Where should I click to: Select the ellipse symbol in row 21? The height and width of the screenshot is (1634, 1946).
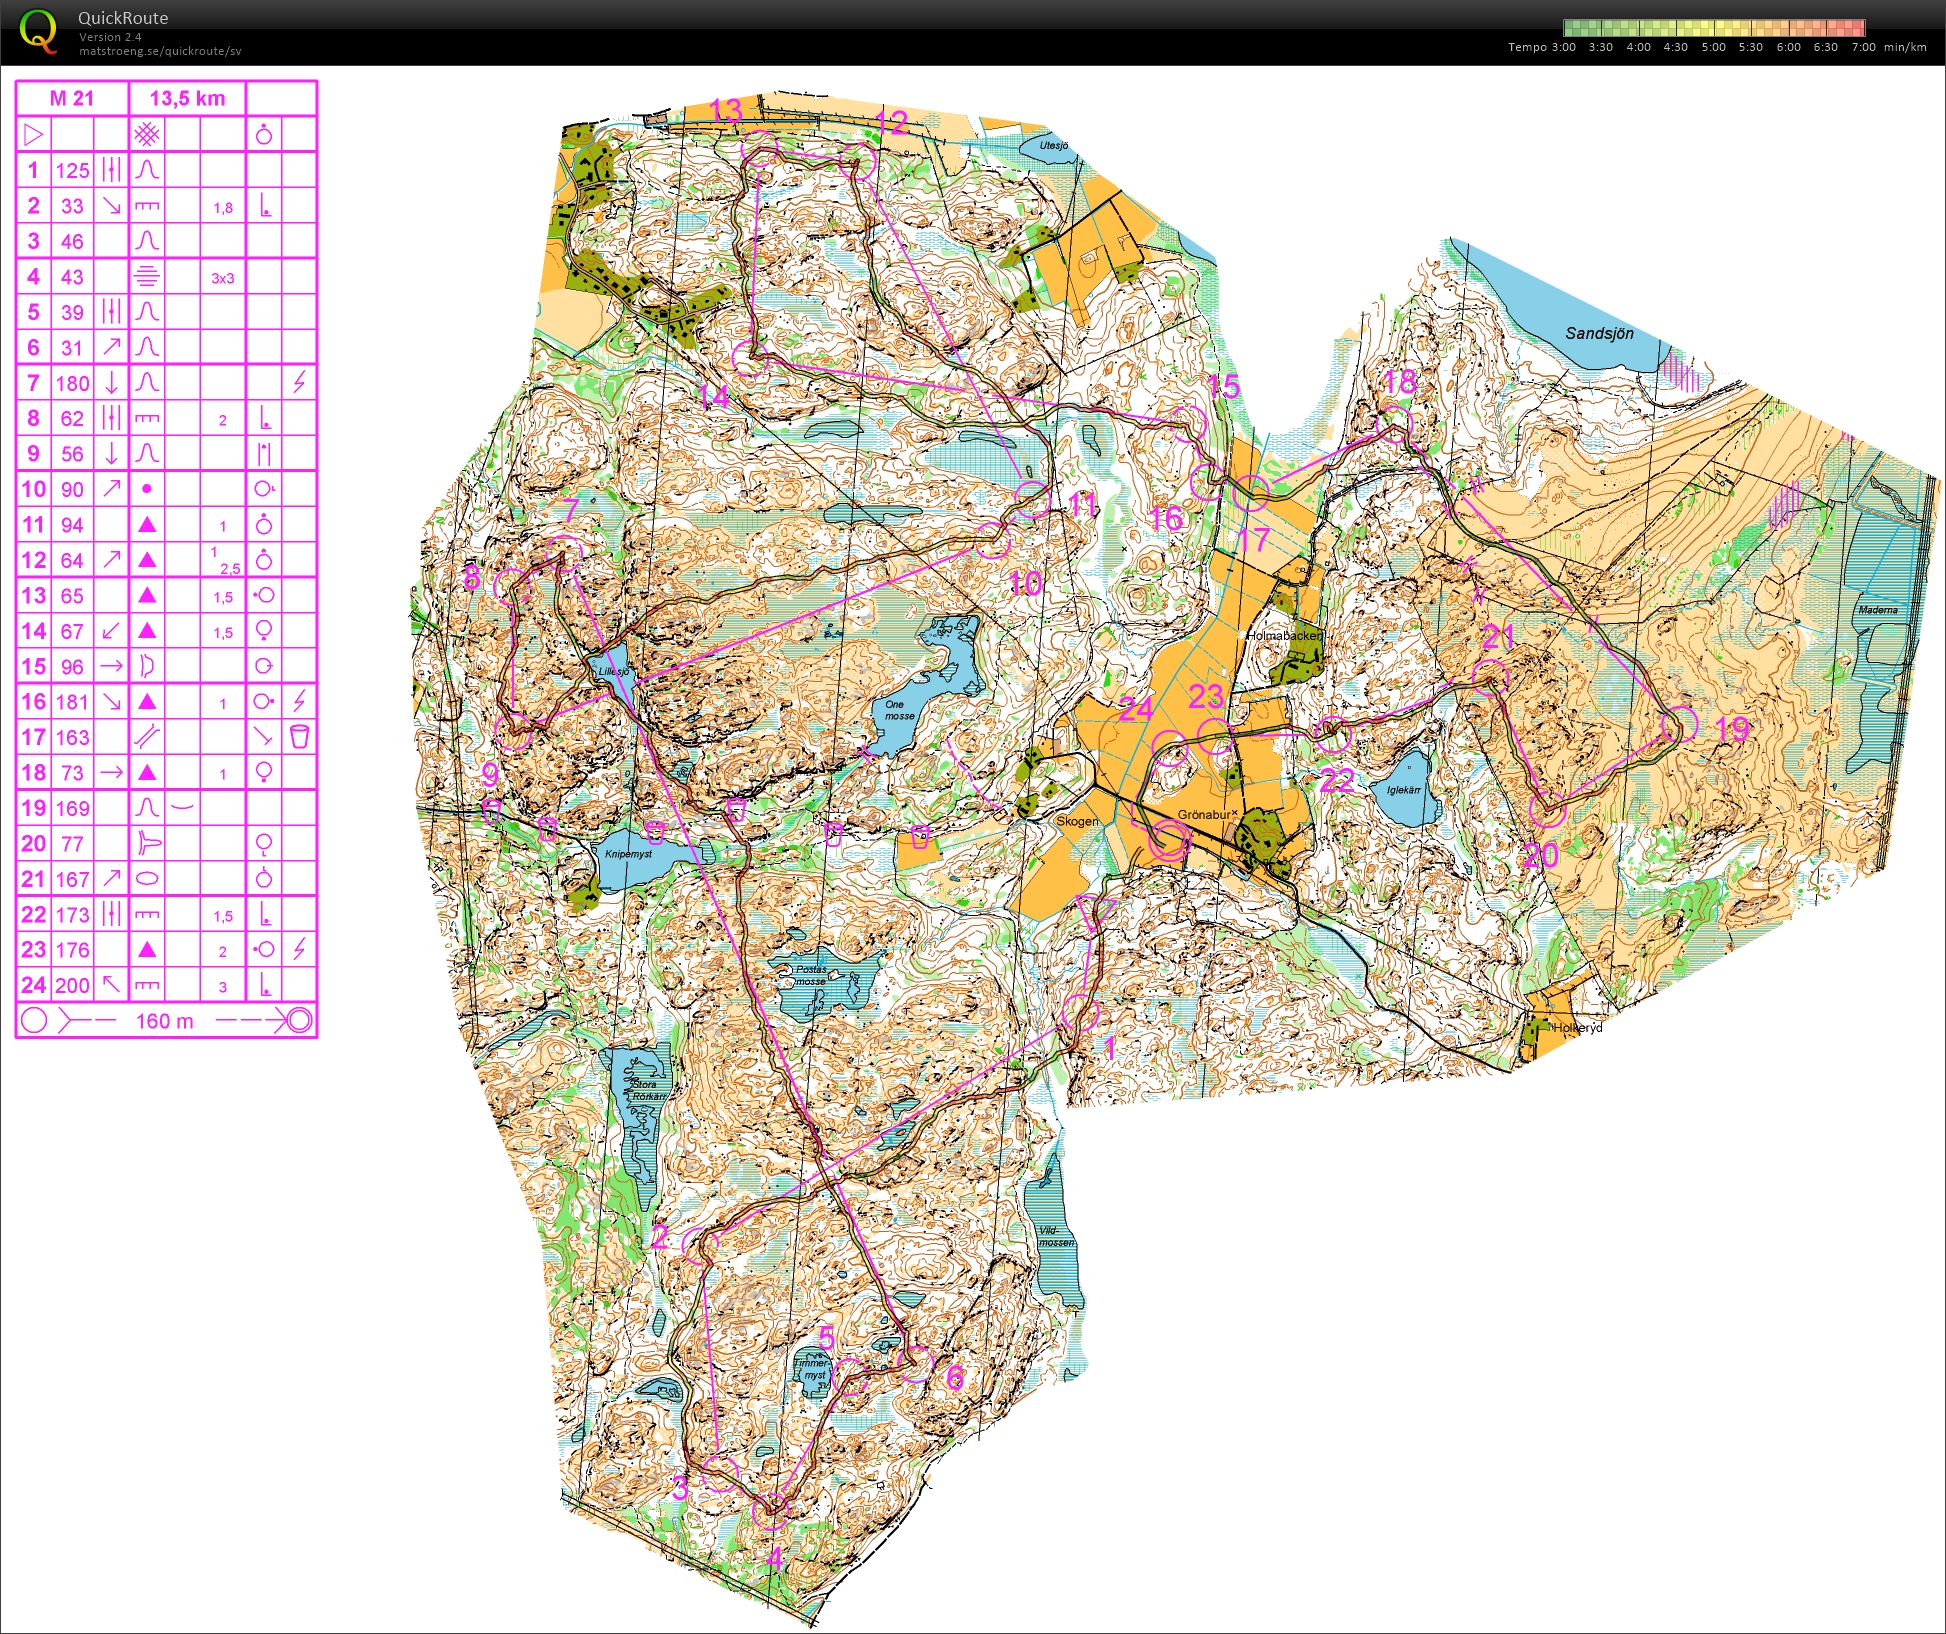pyautogui.click(x=147, y=879)
